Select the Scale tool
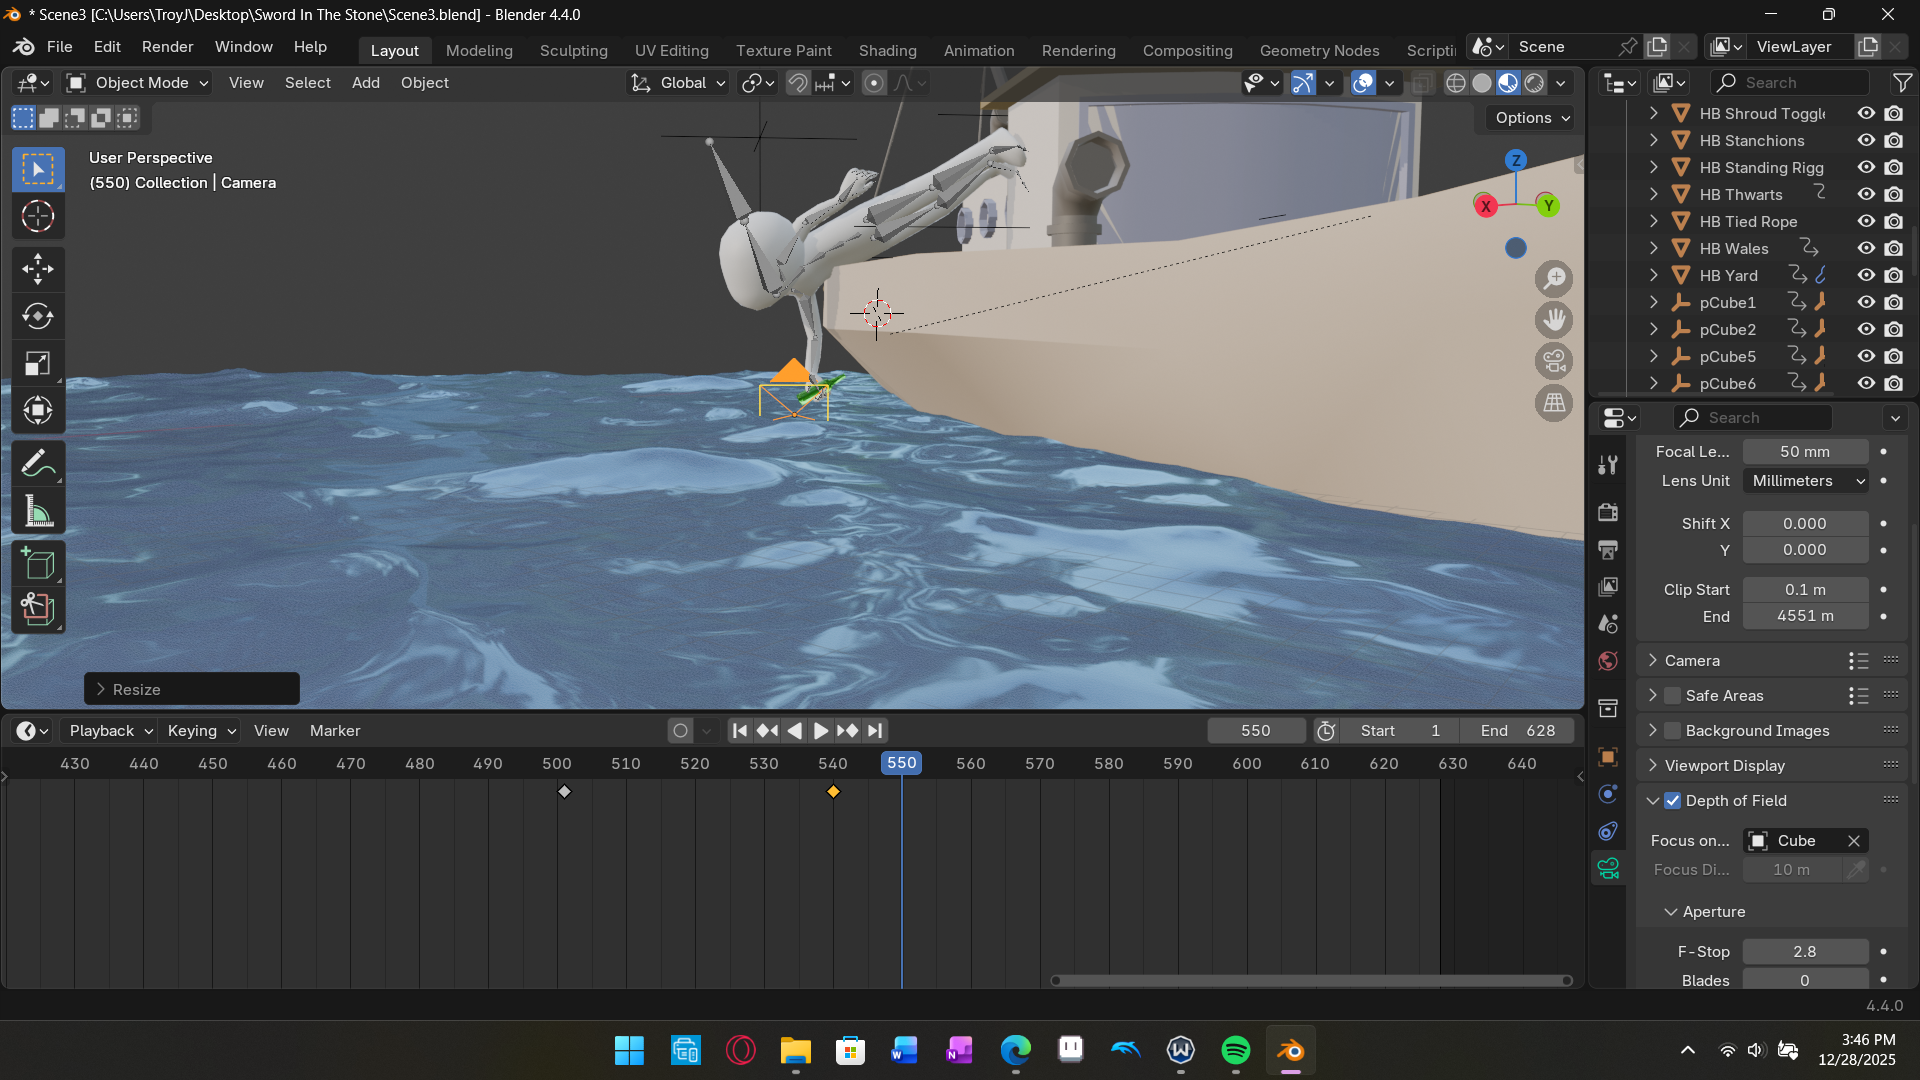Viewport: 1920px width, 1080px height. pyautogui.click(x=38, y=363)
